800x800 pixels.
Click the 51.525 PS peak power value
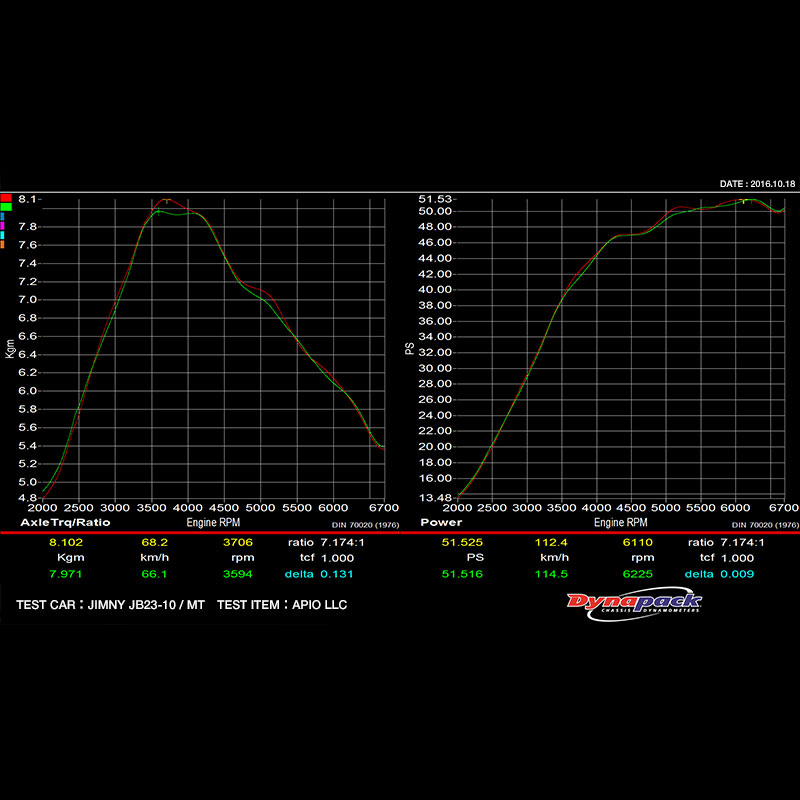click(x=462, y=542)
